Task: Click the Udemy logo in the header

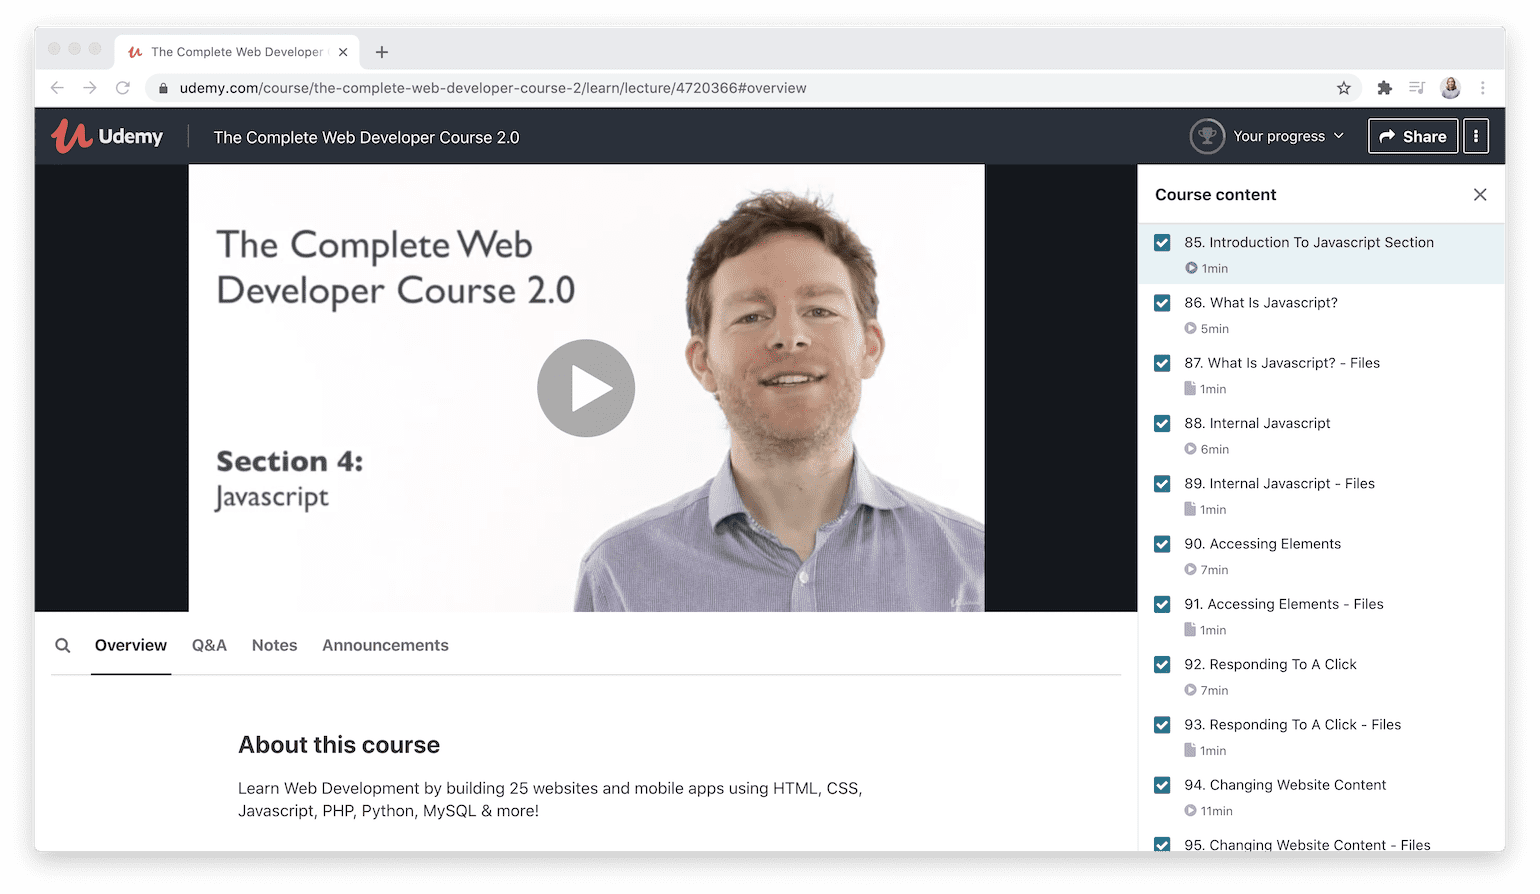Action: [x=107, y=136]
